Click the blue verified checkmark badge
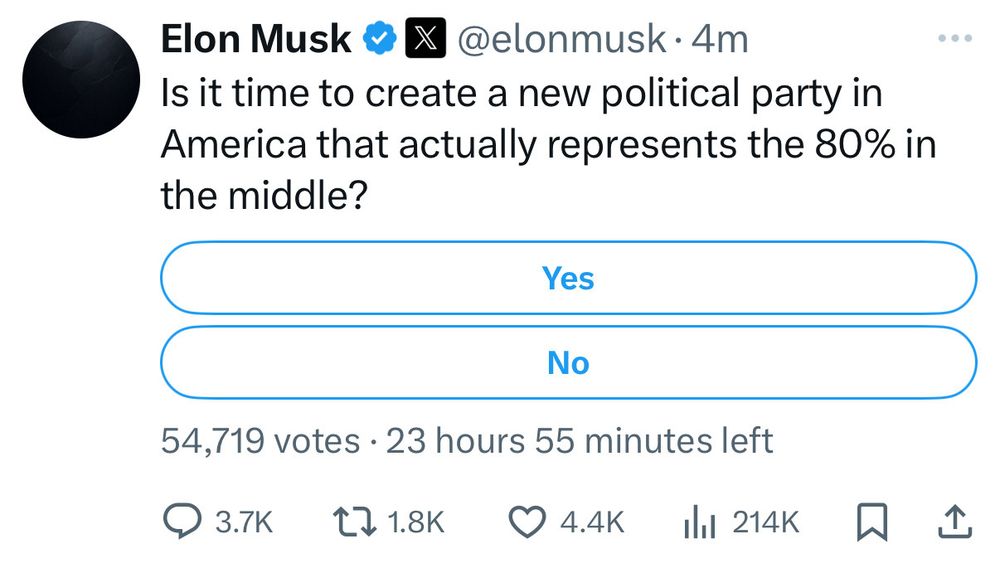The height and width of the screenshot is (563, 1000). click(380, 39)
